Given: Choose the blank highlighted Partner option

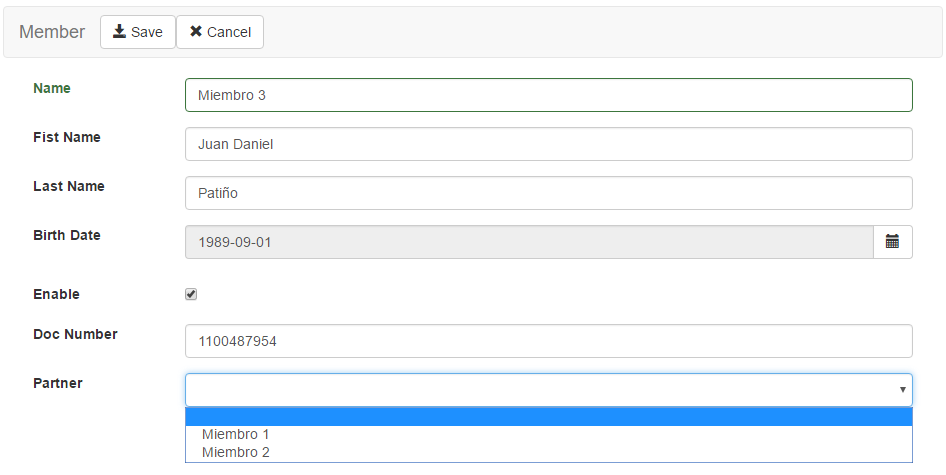Looking at the screenshot, I should coord(548,417).
